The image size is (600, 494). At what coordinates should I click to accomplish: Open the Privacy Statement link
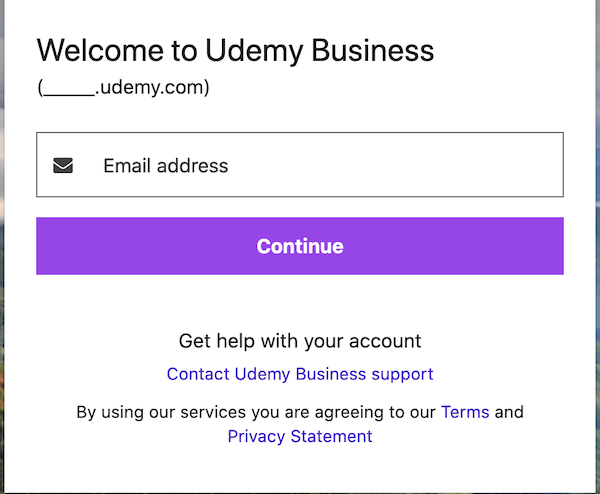click(300, 437)
